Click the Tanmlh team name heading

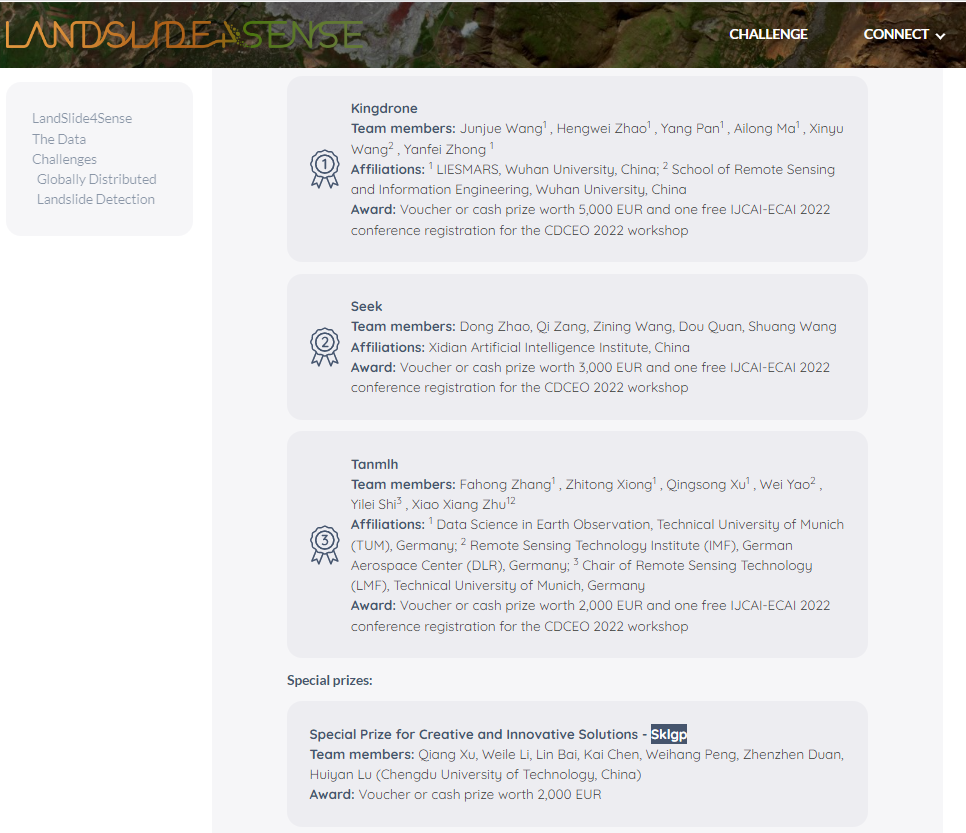[374, 464]
